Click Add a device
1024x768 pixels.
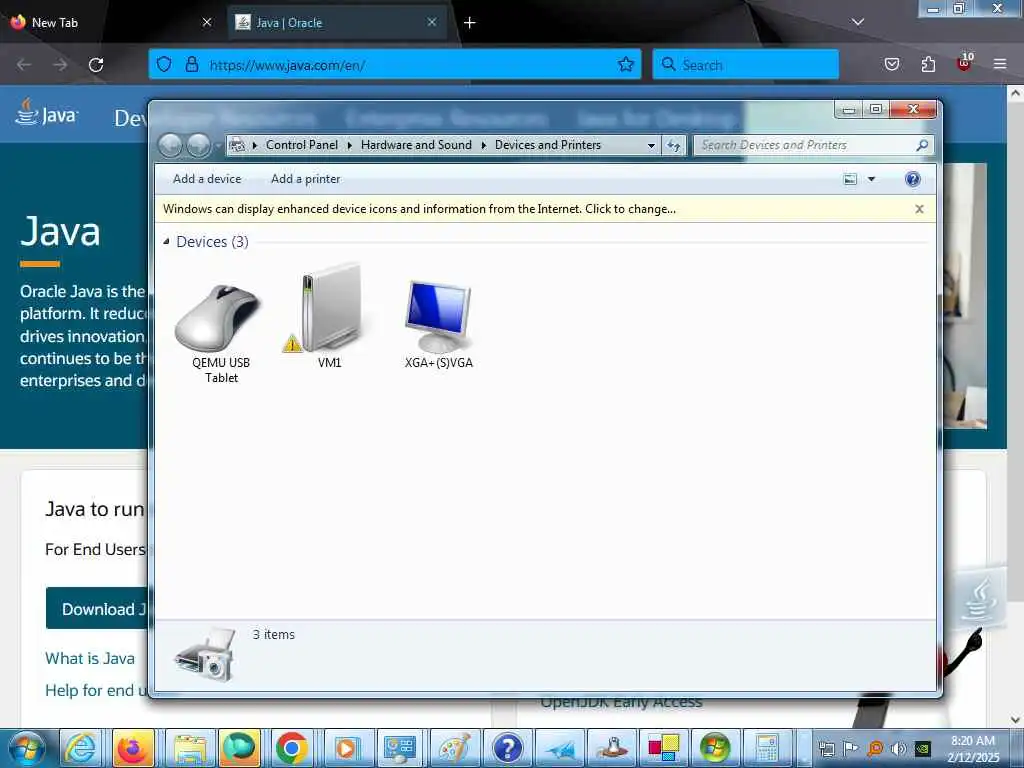pyautogui.click(x=207, y=179)
